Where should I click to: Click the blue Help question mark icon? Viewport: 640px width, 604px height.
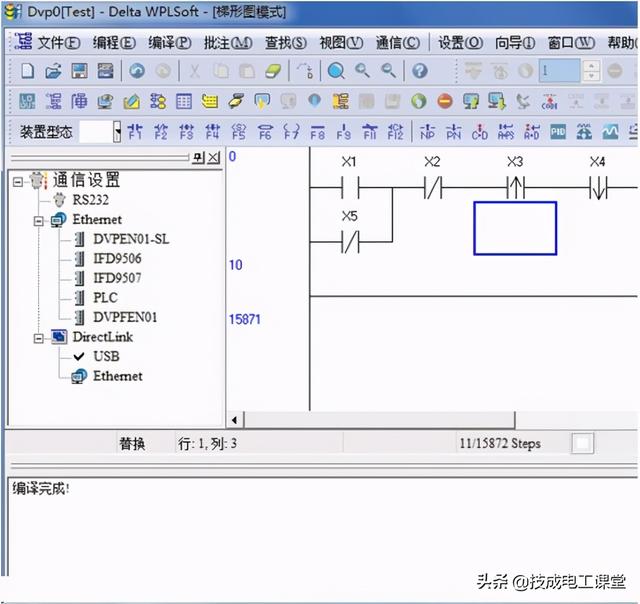tap(420, 71)
